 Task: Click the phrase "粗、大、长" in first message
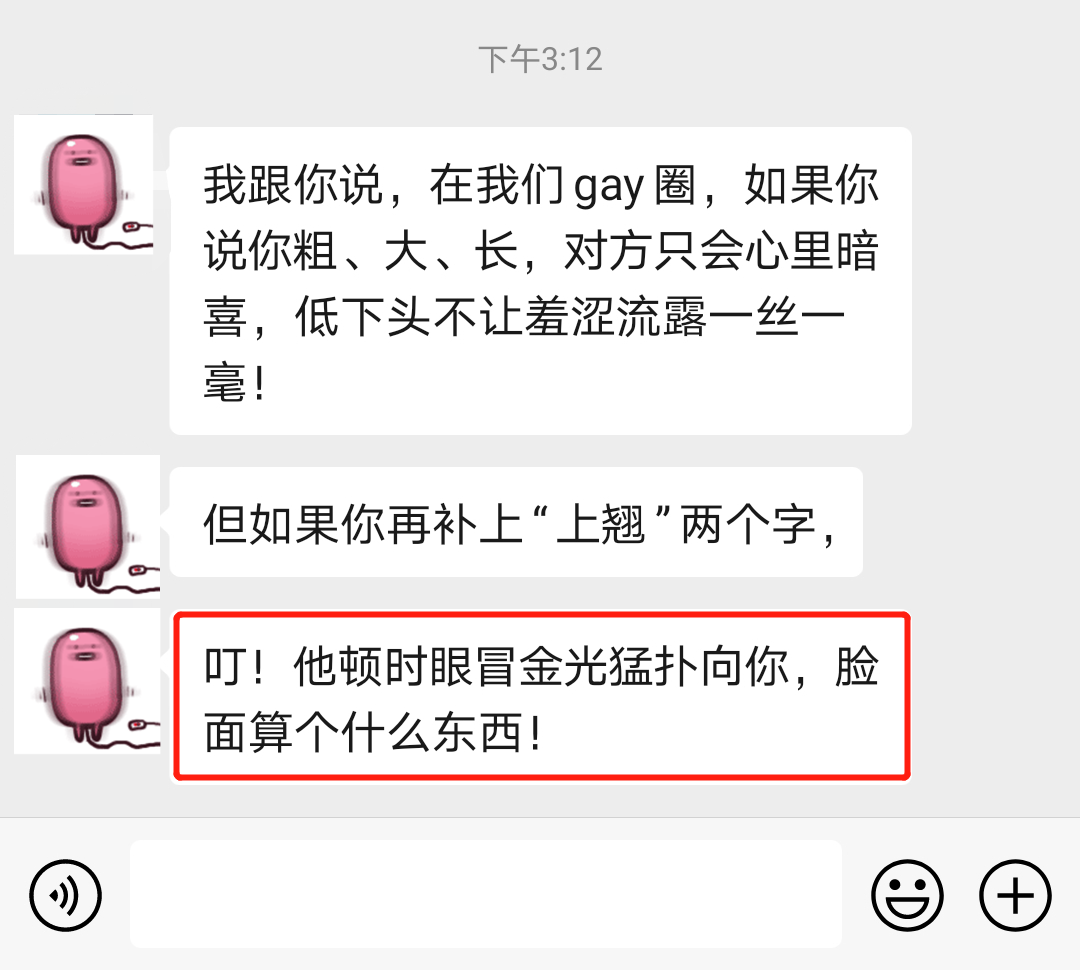(x=406, y=251)
